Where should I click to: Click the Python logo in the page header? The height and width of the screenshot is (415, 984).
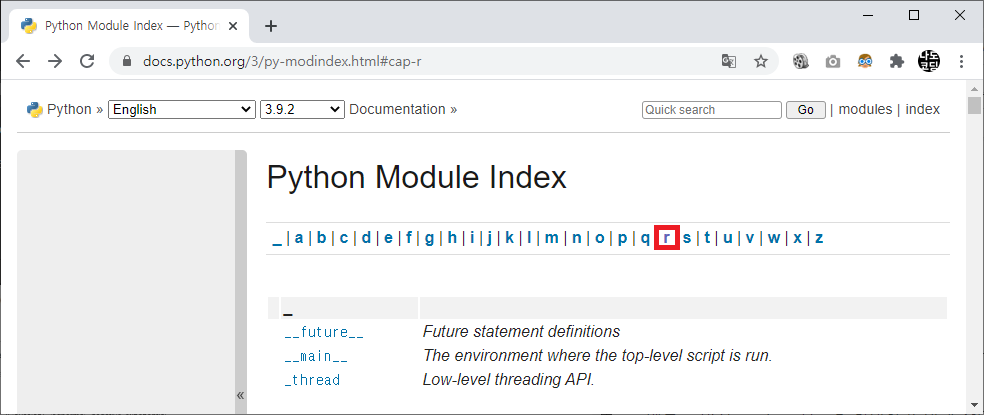[x=35, y=109]
